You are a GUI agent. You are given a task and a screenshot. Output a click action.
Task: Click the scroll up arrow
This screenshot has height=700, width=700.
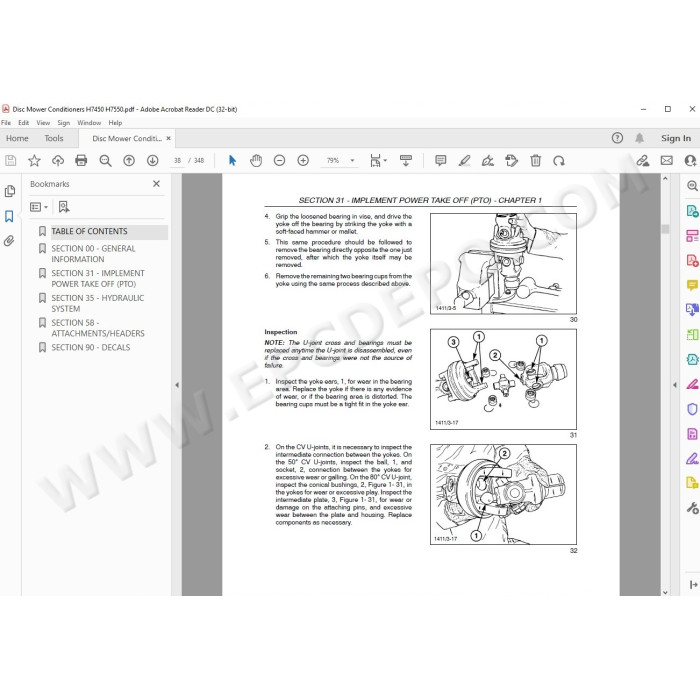click(x=665, y=178)
